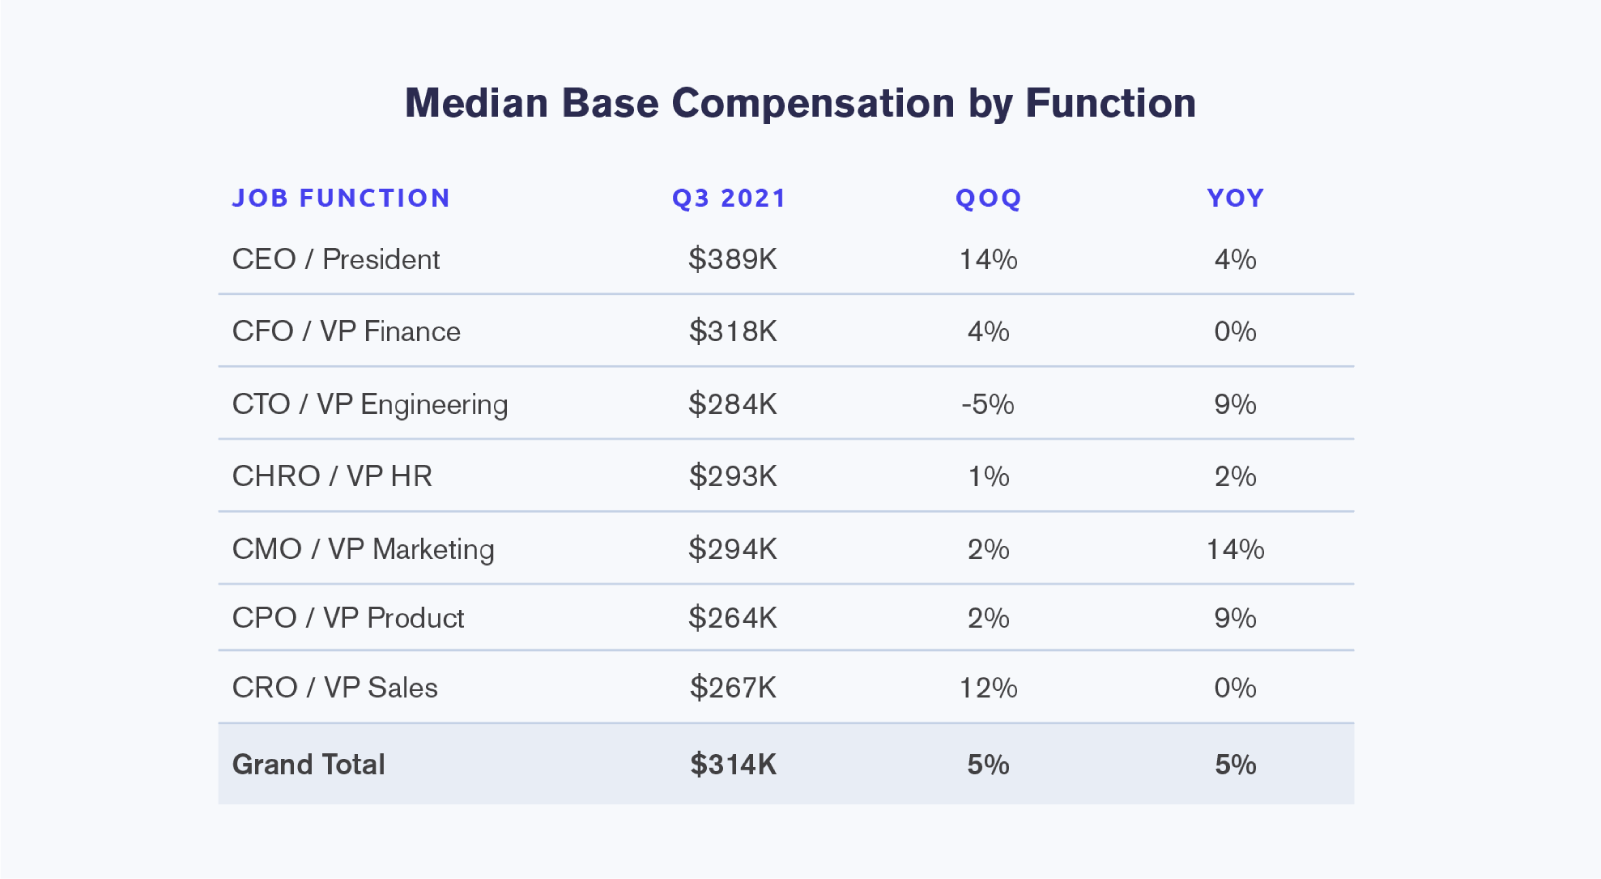Click the $314K grand total value
Image resolution: width=1601 pixels, height=879 pixels.
coord(733,765)
